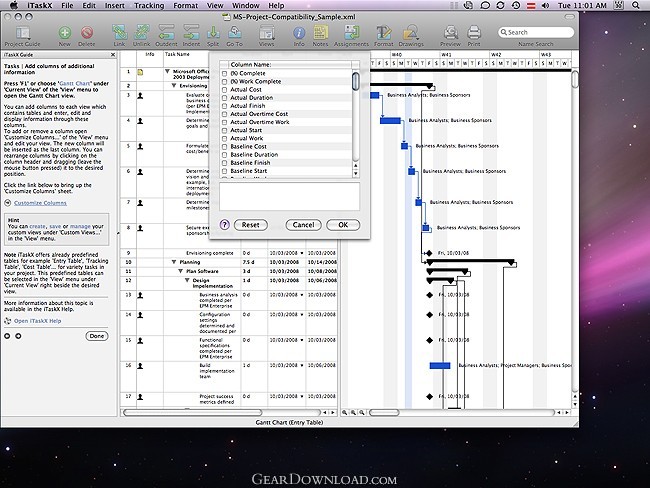This screenshot has width=650, height=488.
Task: Click the first Gantt zoom magnifier icon
Action: (344, 413)
